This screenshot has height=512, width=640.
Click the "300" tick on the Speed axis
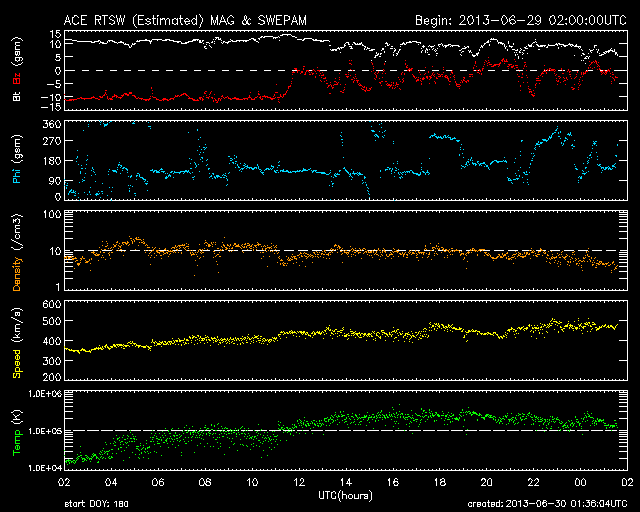pos(52,361)
